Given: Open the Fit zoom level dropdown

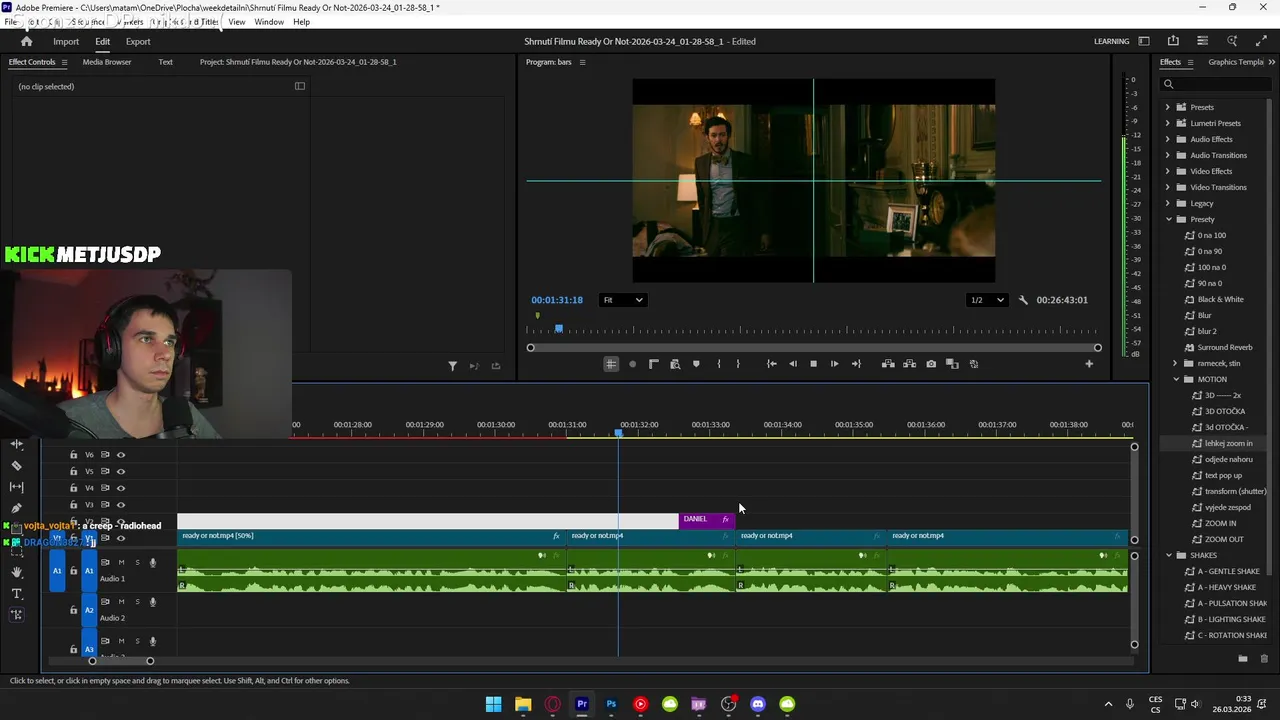Looking at the screenshot, I should pyautogui.click(x=622, y=300).
